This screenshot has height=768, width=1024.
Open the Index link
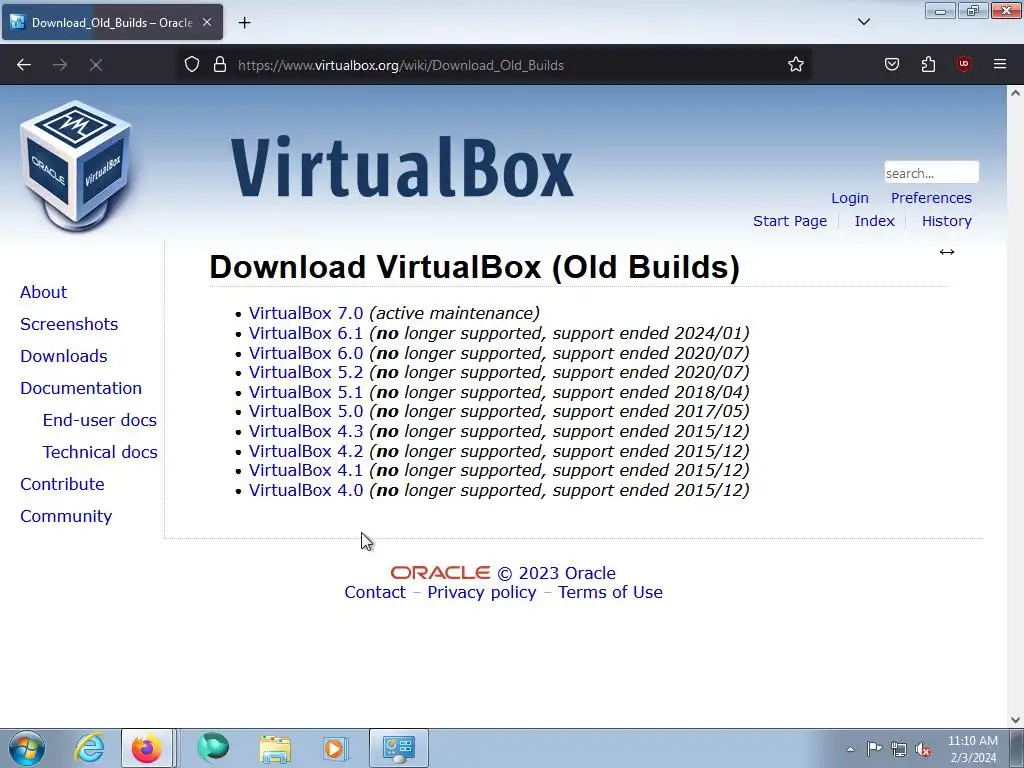[874, 221]
